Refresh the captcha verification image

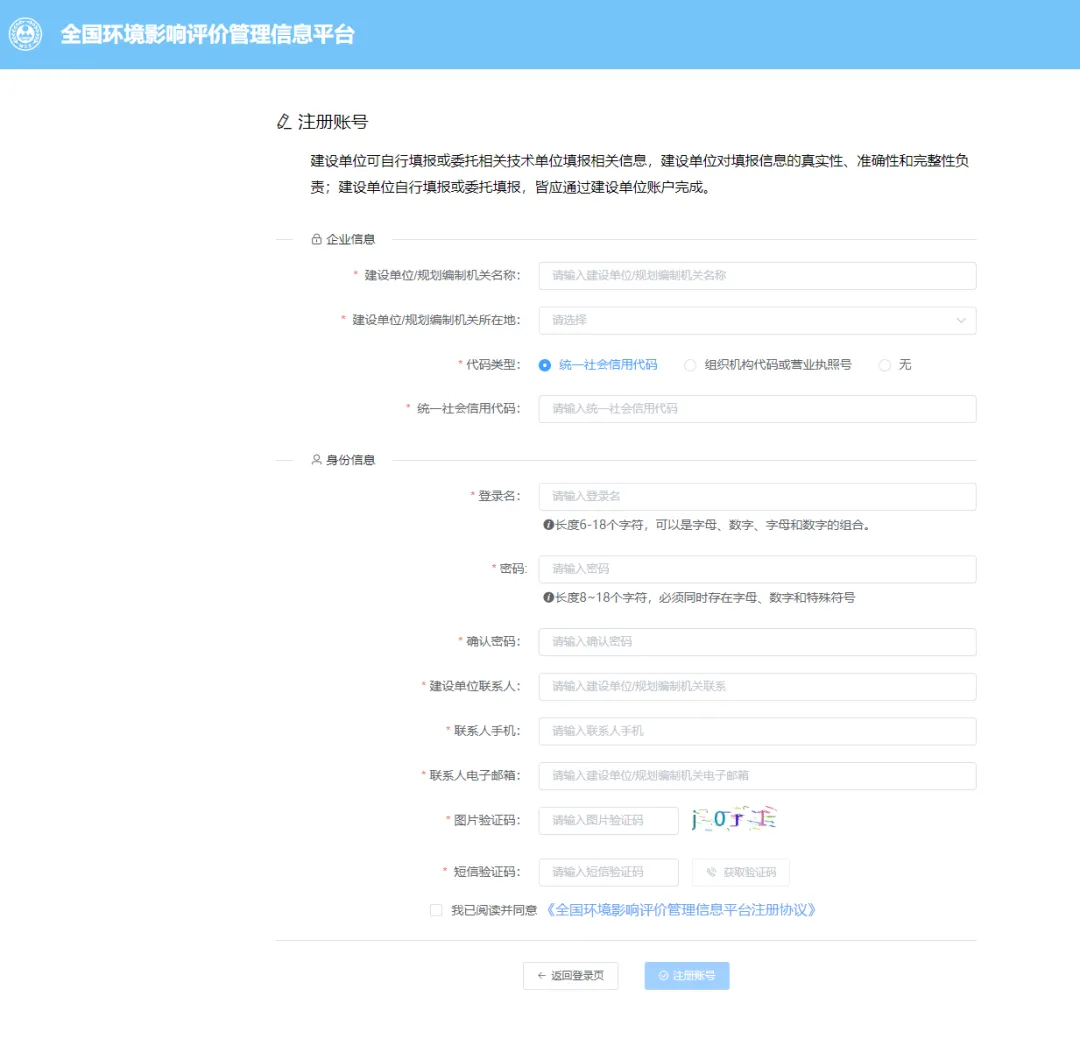(735, 820)
